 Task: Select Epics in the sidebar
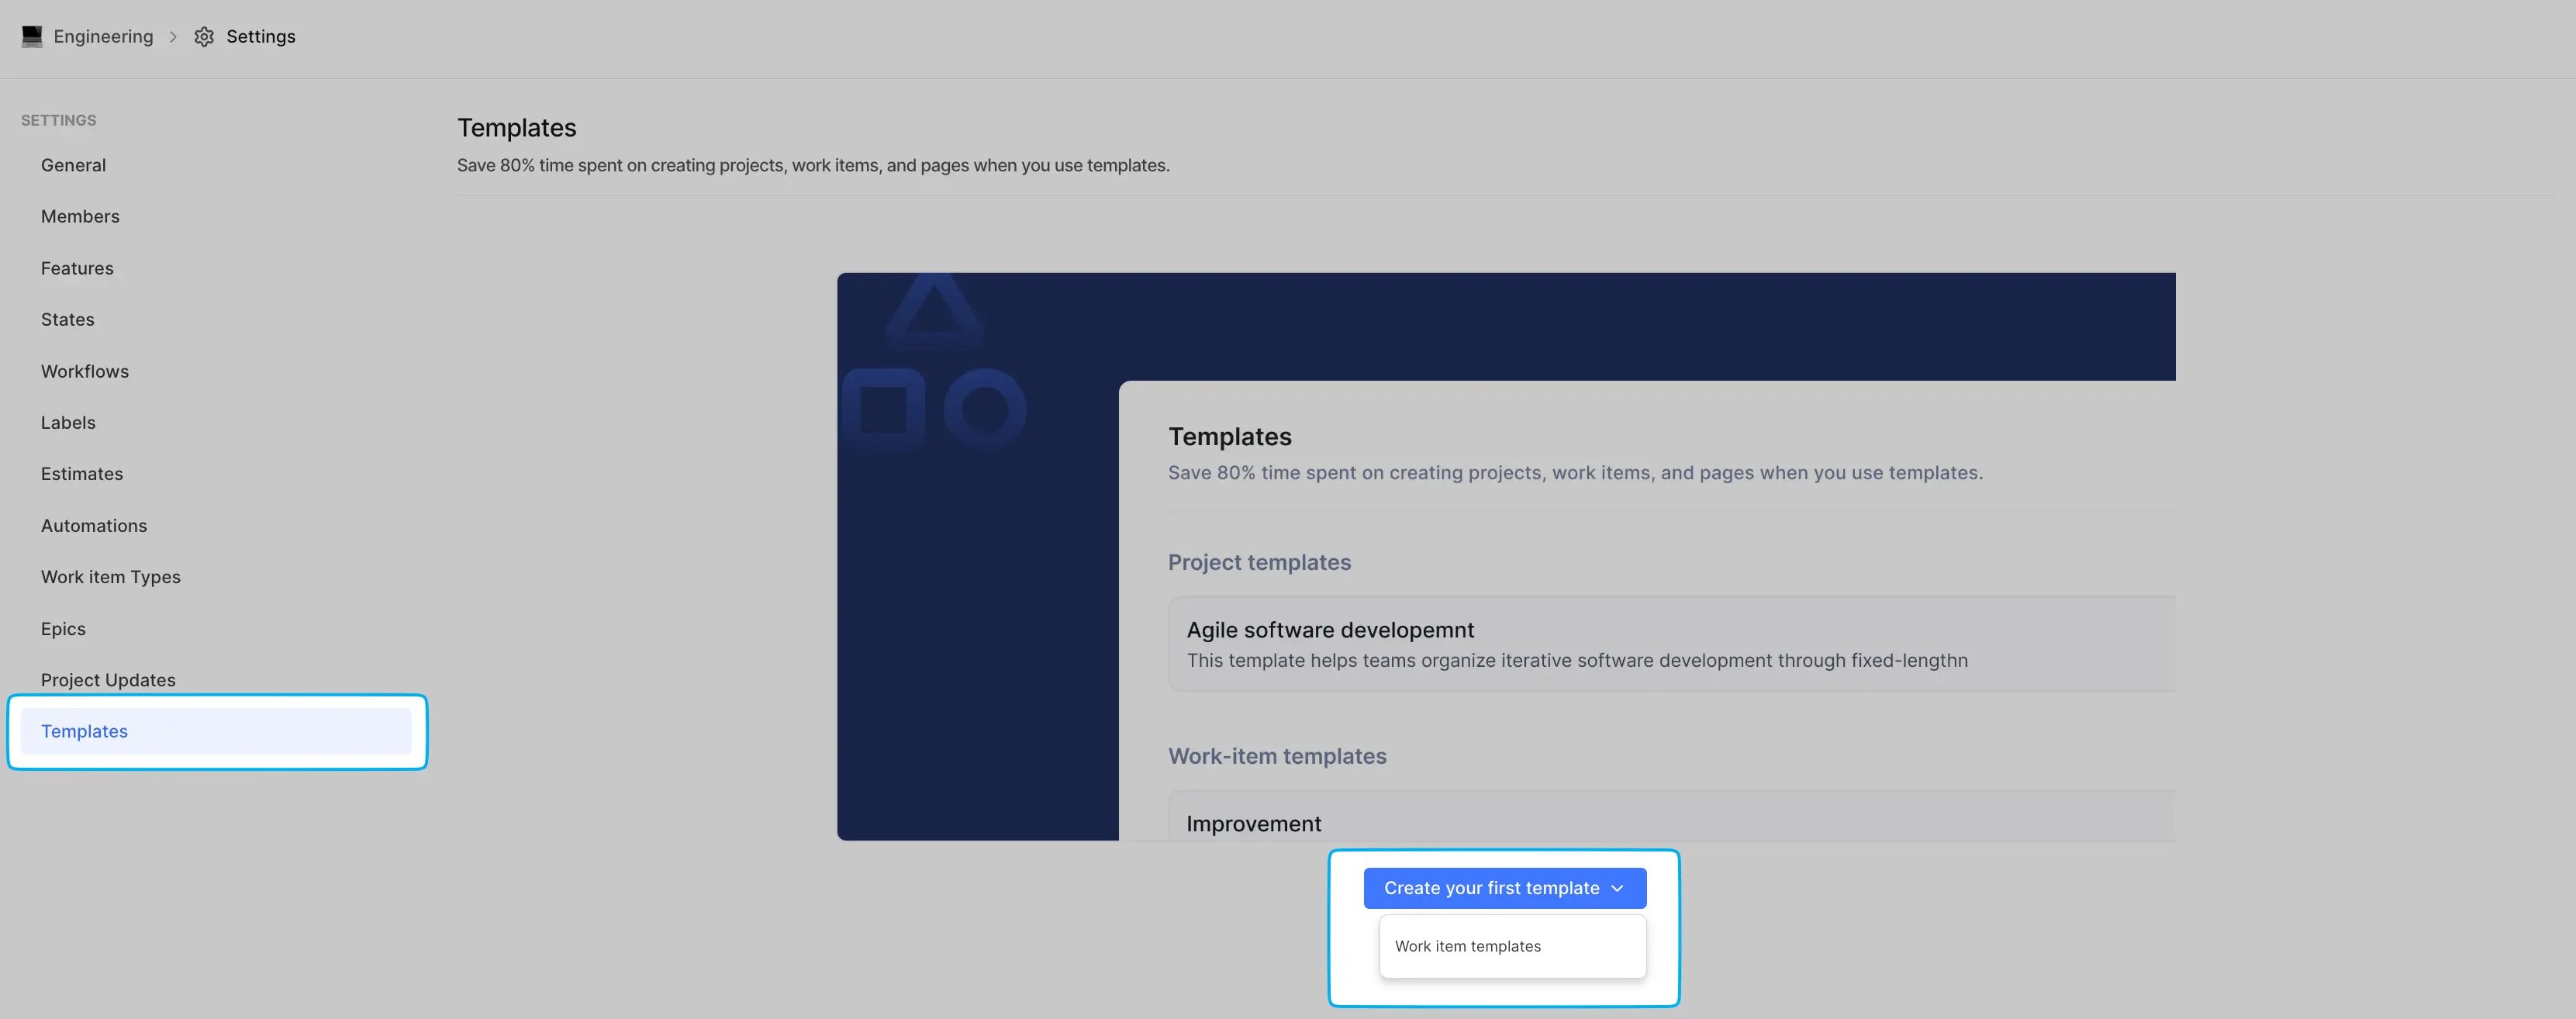(x=63, y=628)
